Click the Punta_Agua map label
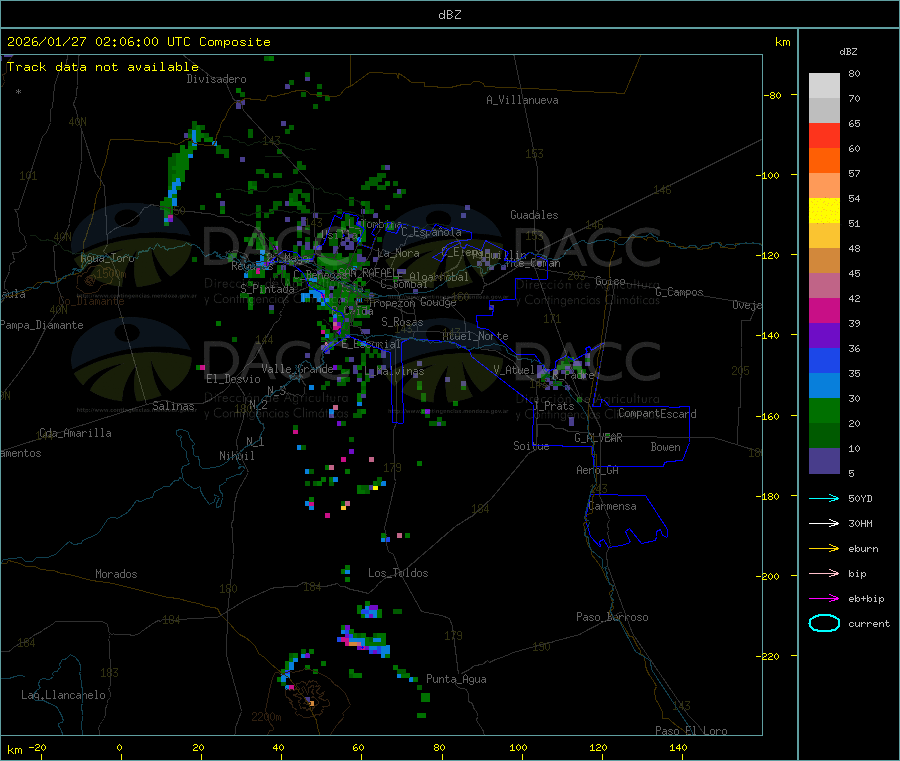This screenshot has height=761, width=900. pyautogui.click(x=456, y=679)
